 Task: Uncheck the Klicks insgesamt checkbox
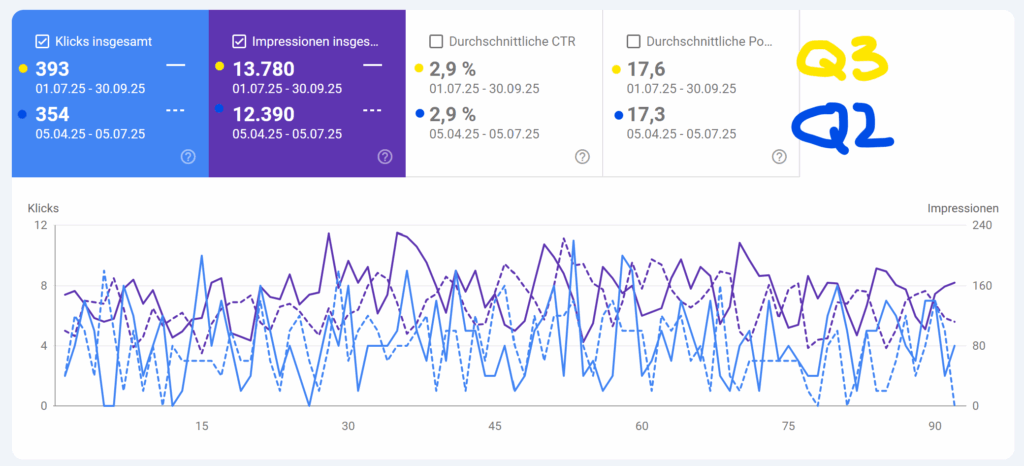pos(42,41)
